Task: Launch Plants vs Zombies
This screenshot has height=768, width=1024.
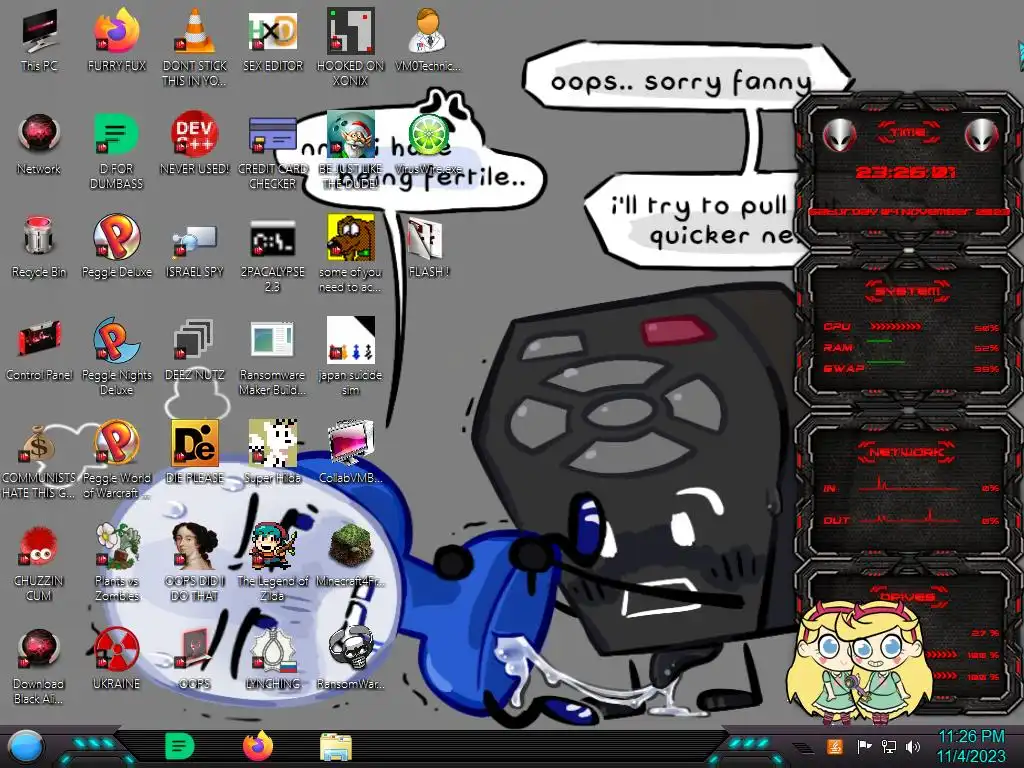Action: (x=116, y=563)
